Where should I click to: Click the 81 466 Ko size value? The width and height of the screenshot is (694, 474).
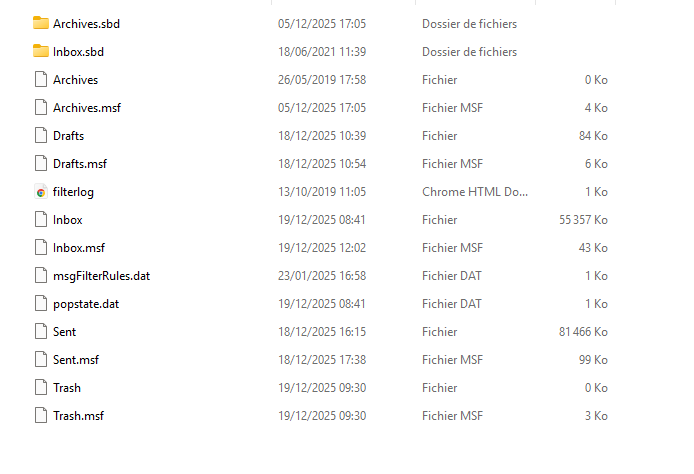583,331
